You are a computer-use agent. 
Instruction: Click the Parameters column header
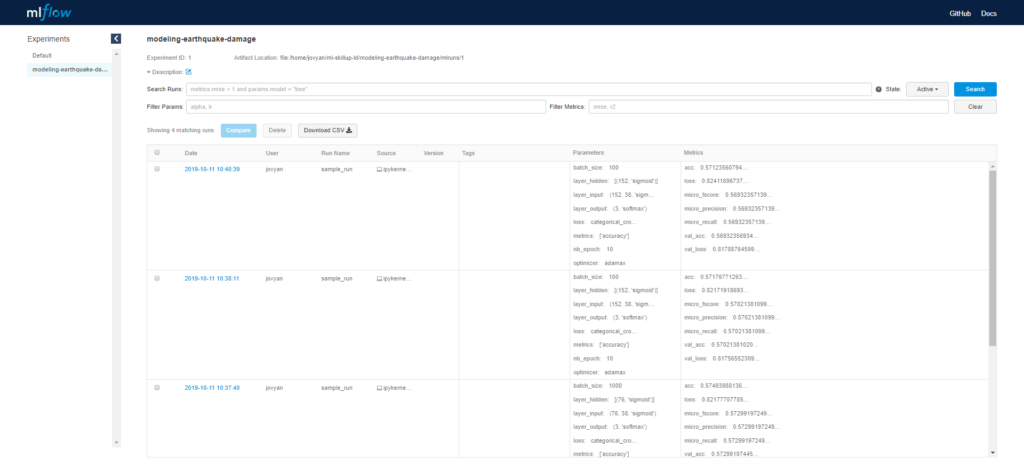point(588,153)
